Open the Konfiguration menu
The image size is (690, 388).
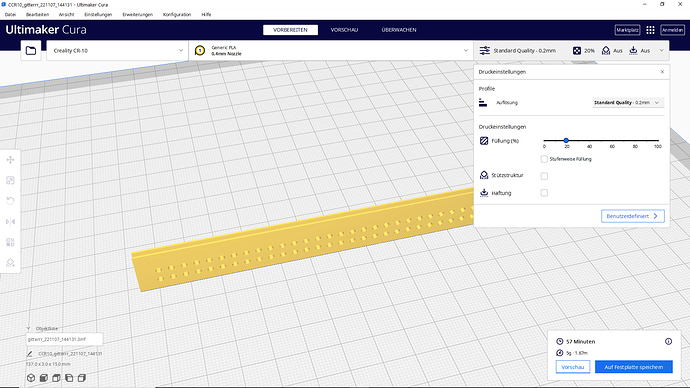177,15
